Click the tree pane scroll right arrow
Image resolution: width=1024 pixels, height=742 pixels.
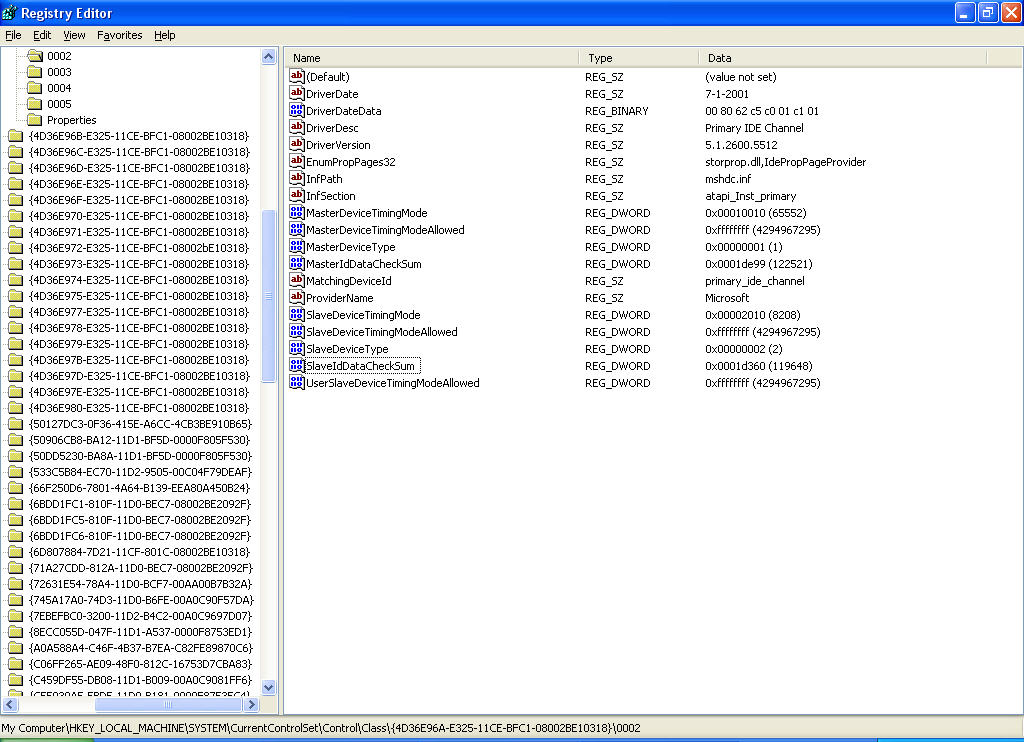point(251,704)
